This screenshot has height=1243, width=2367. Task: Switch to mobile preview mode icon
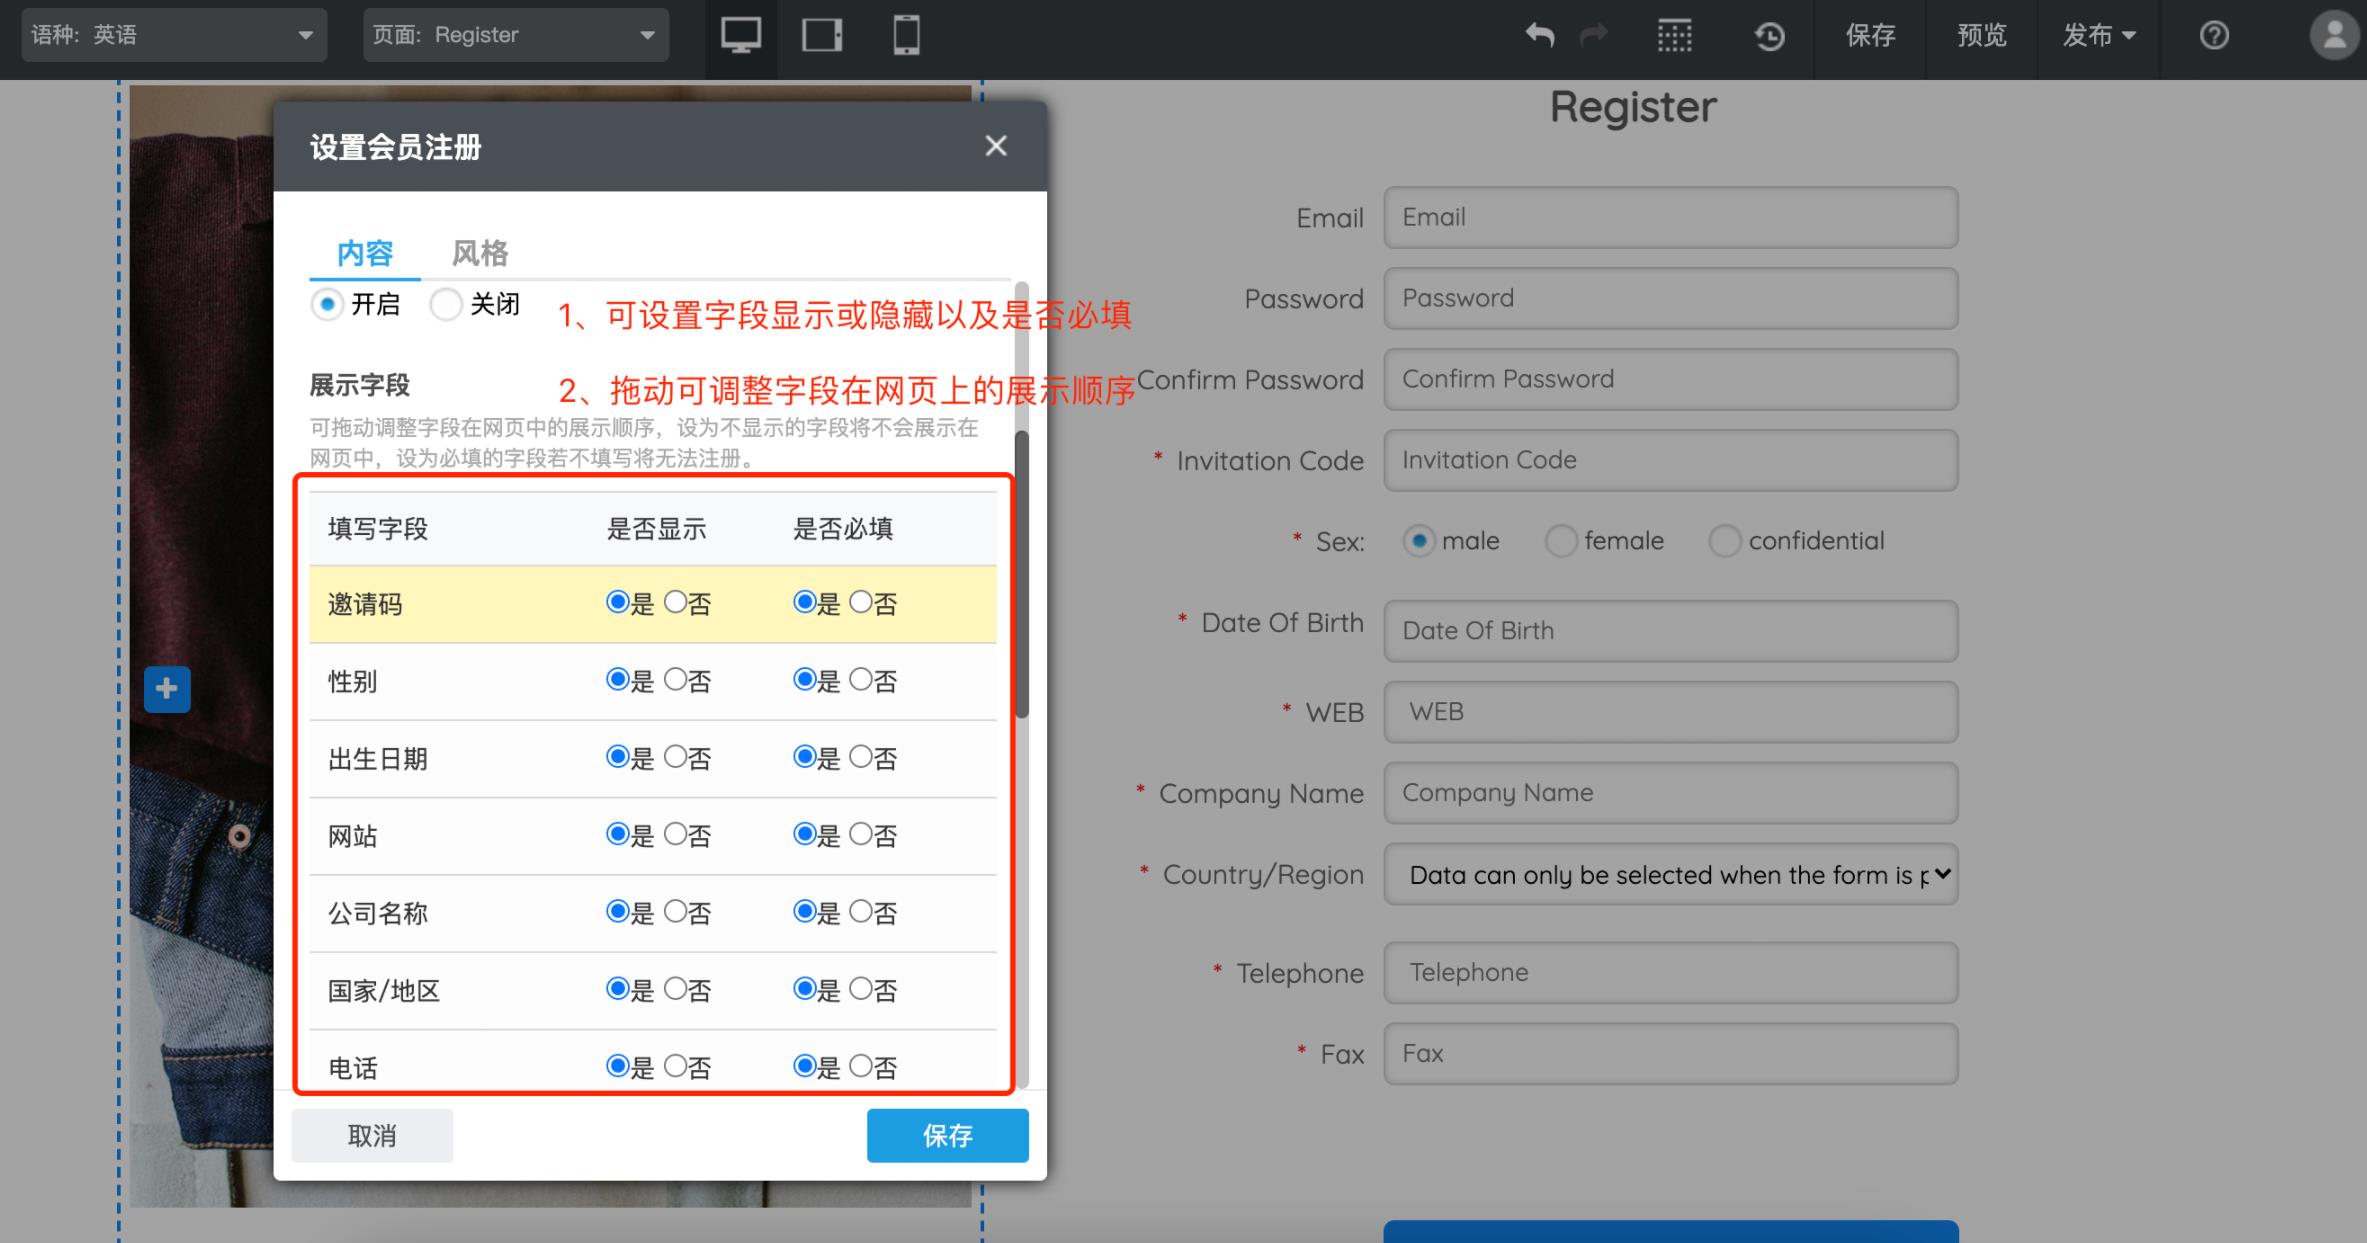(x=906, y=37)
